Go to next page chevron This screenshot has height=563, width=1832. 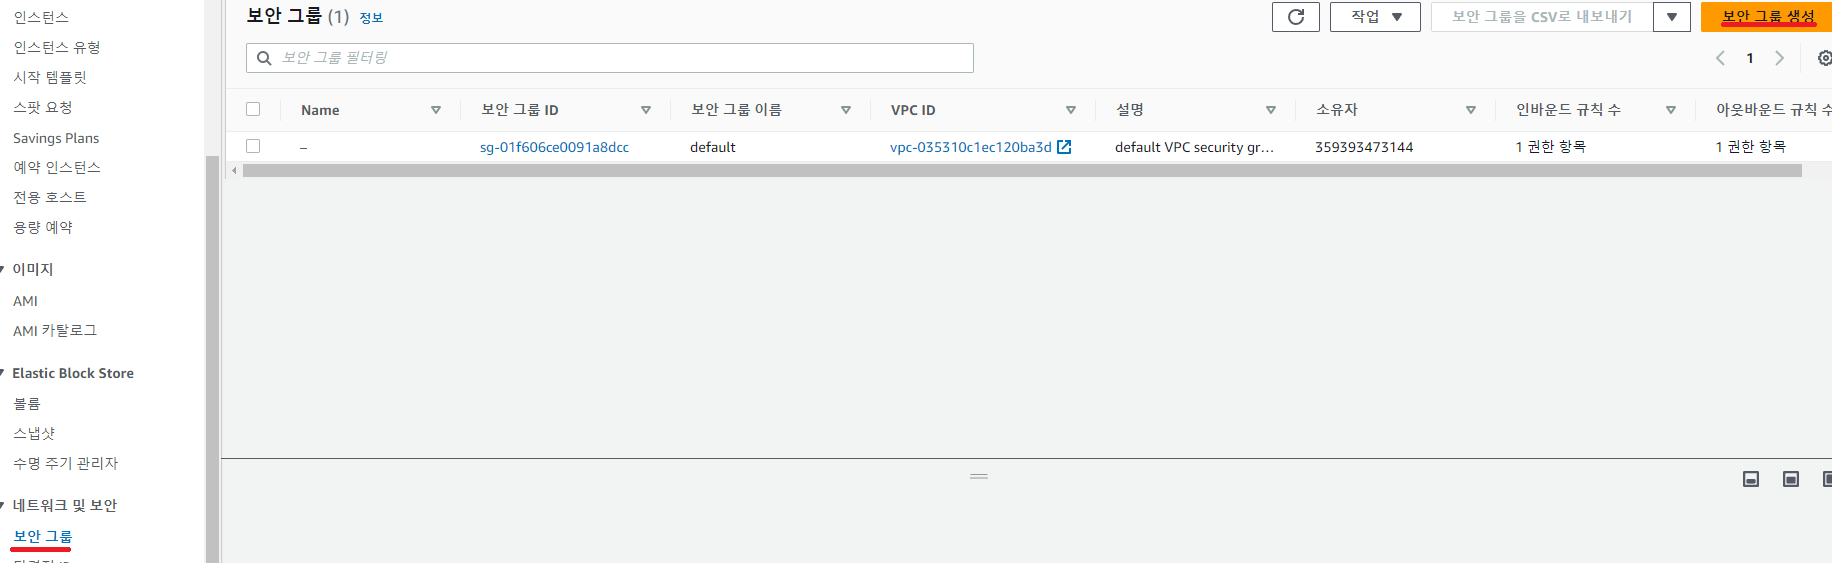coord(1779,58)
